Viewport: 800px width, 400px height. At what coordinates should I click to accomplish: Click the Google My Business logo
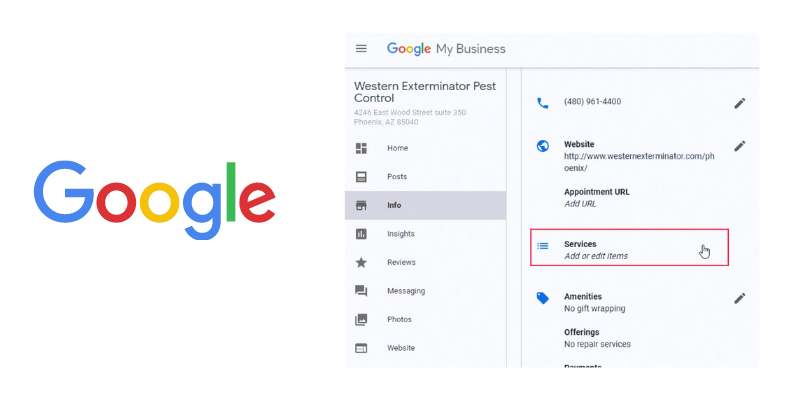click(446, 49)
